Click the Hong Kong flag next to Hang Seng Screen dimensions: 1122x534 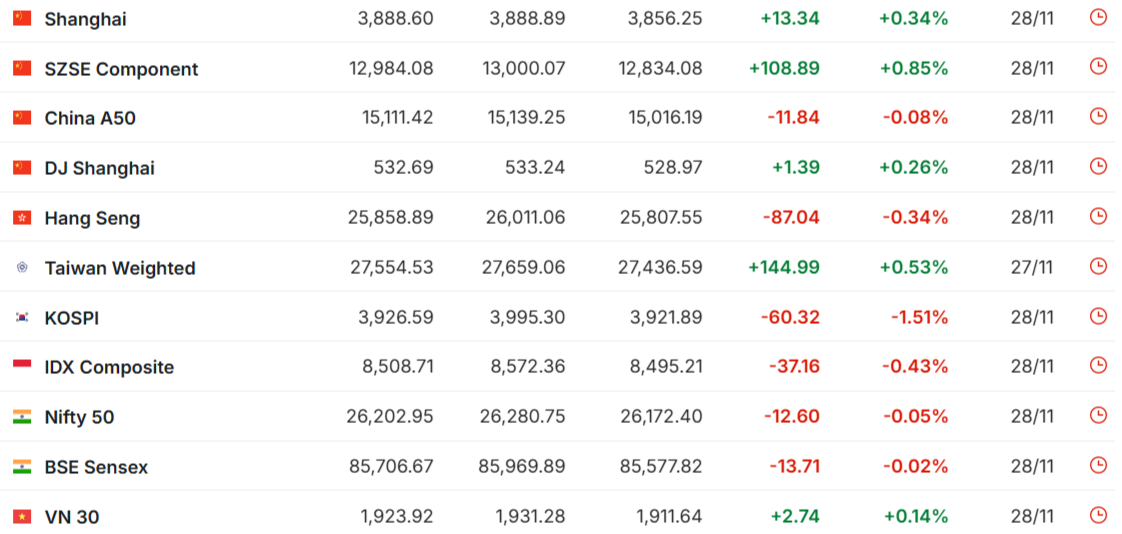click(22, 218)
